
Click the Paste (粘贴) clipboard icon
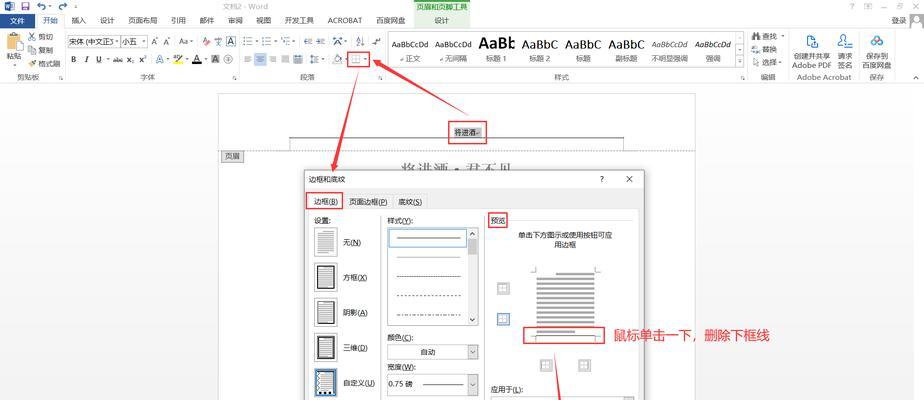14,42
